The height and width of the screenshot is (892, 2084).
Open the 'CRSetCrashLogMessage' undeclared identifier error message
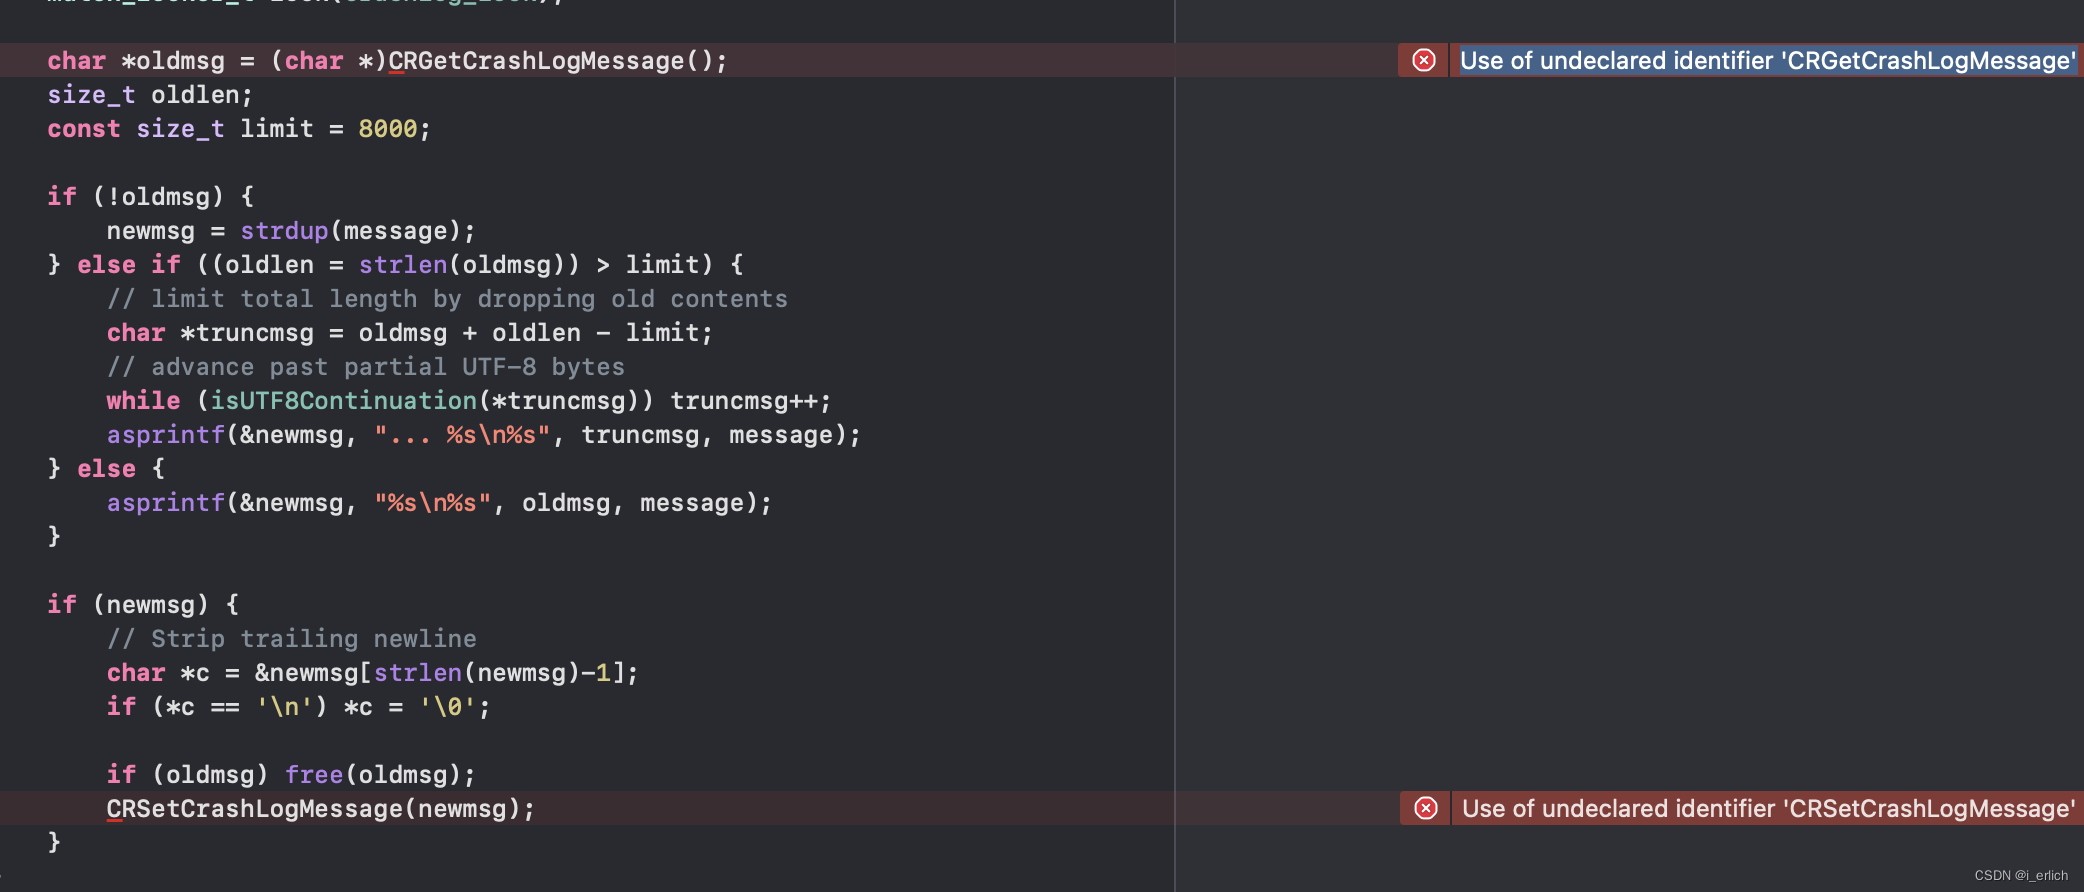pyautogui.click(x=1768, y=808)
